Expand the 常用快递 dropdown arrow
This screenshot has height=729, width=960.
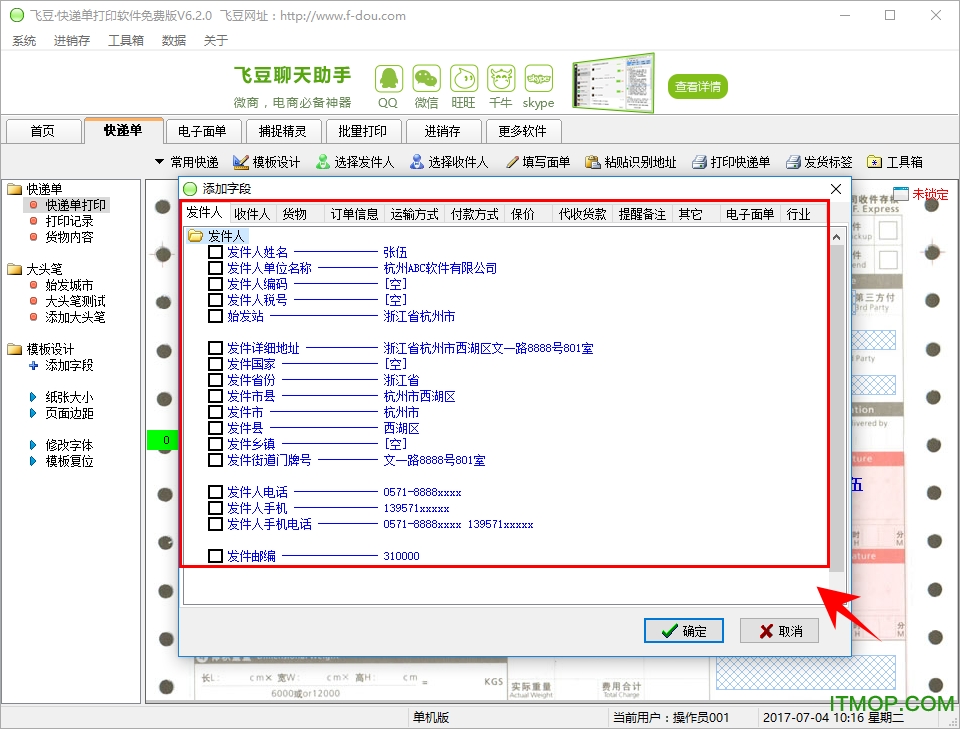coord(160,161)
